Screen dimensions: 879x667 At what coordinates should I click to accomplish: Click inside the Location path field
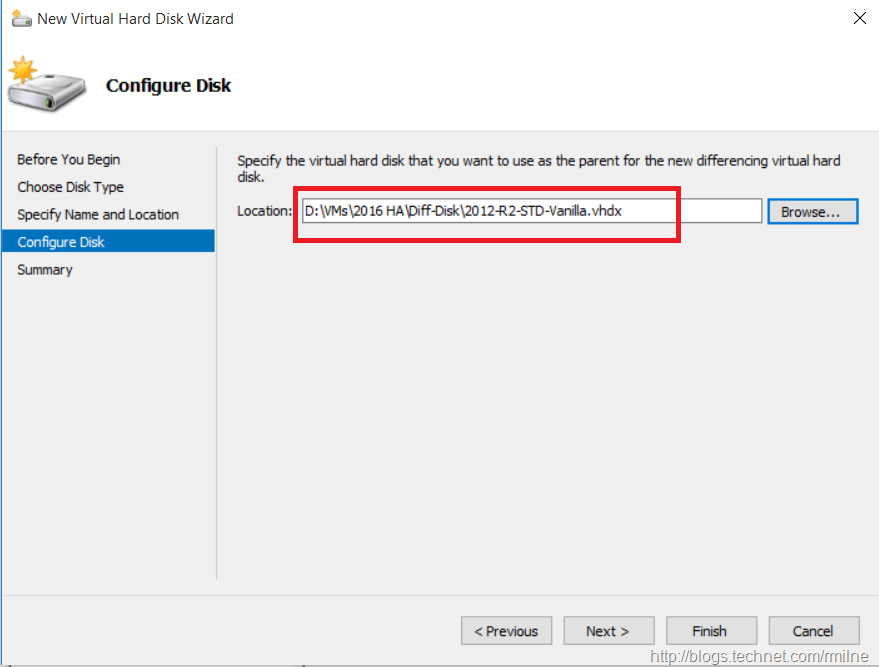tap(531, 211)
